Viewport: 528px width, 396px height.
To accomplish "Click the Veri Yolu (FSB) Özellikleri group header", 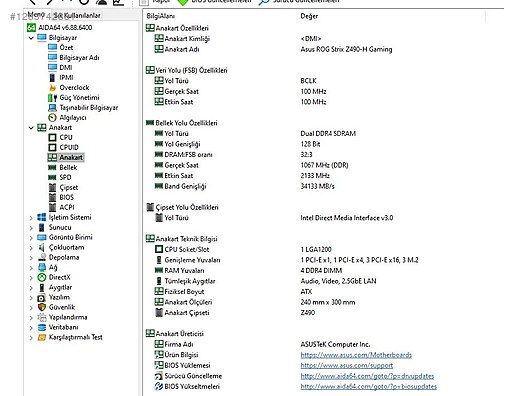I will pyautogui.click(x=187, y=70).
